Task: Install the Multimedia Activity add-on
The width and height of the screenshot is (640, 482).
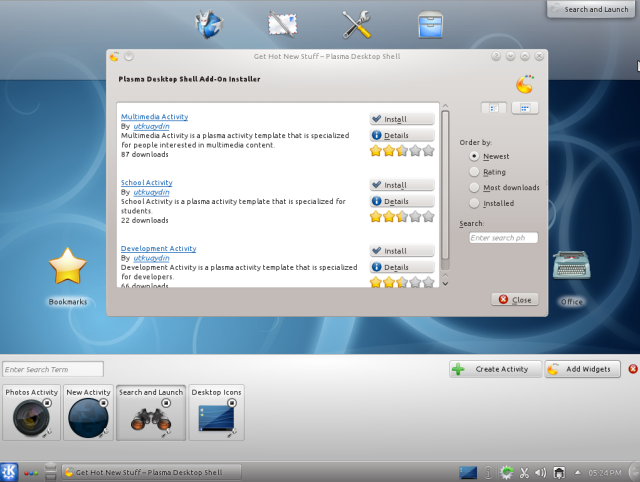Action: [x=402, y=119]
